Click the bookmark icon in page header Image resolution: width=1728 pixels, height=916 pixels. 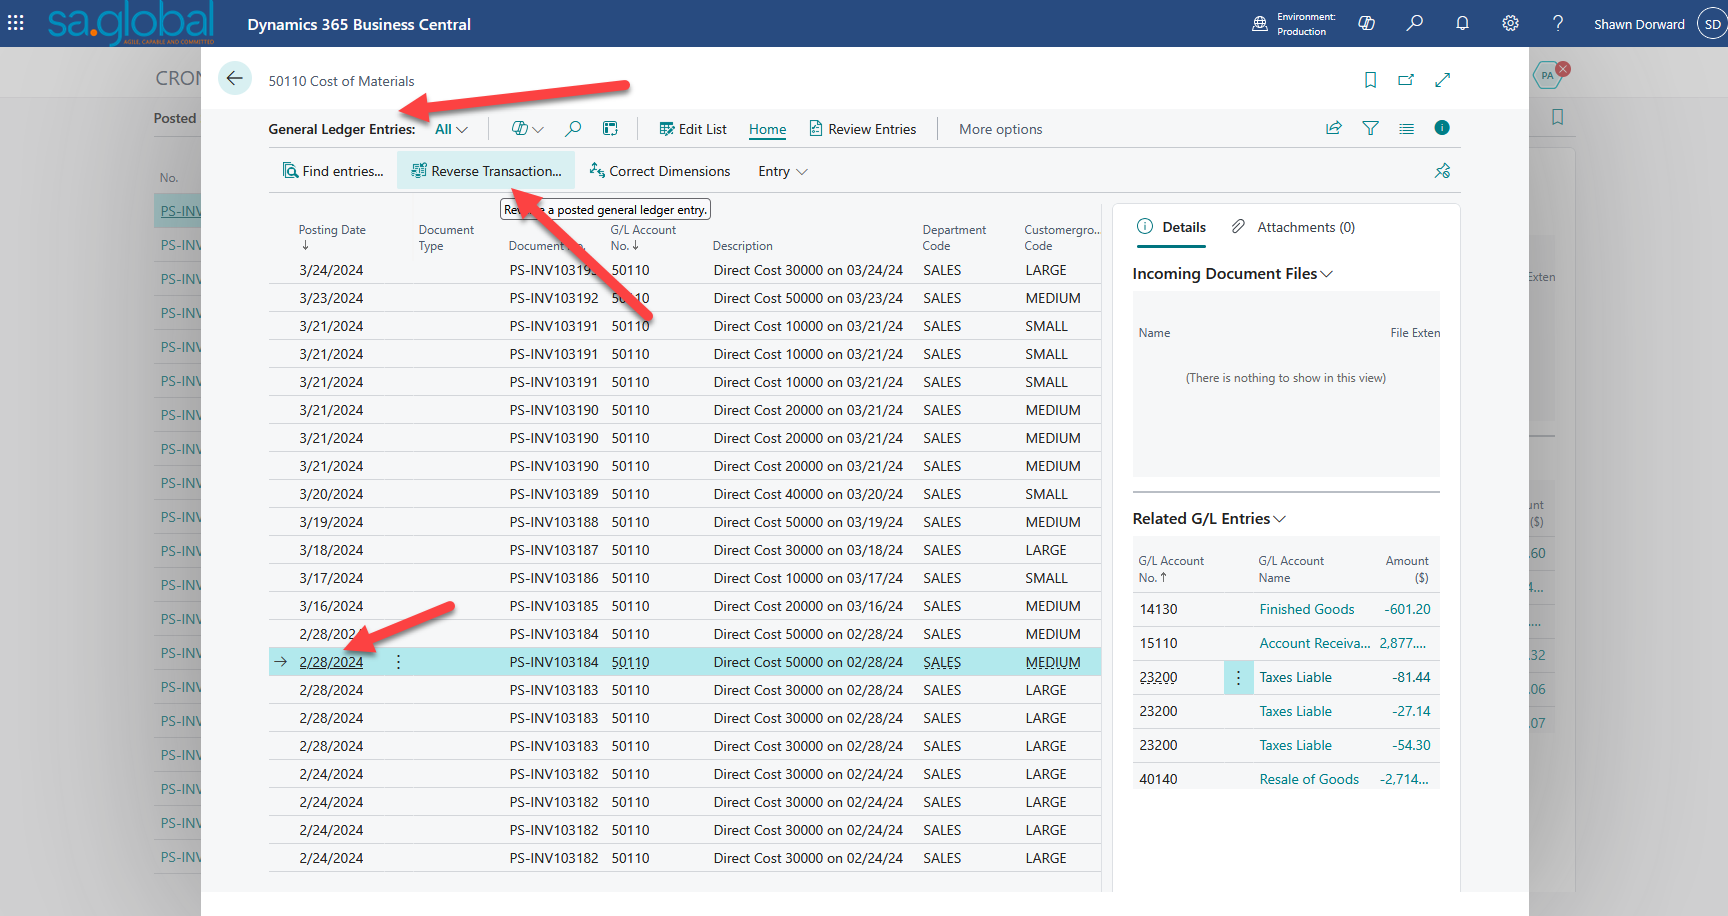pos(1370,80)
